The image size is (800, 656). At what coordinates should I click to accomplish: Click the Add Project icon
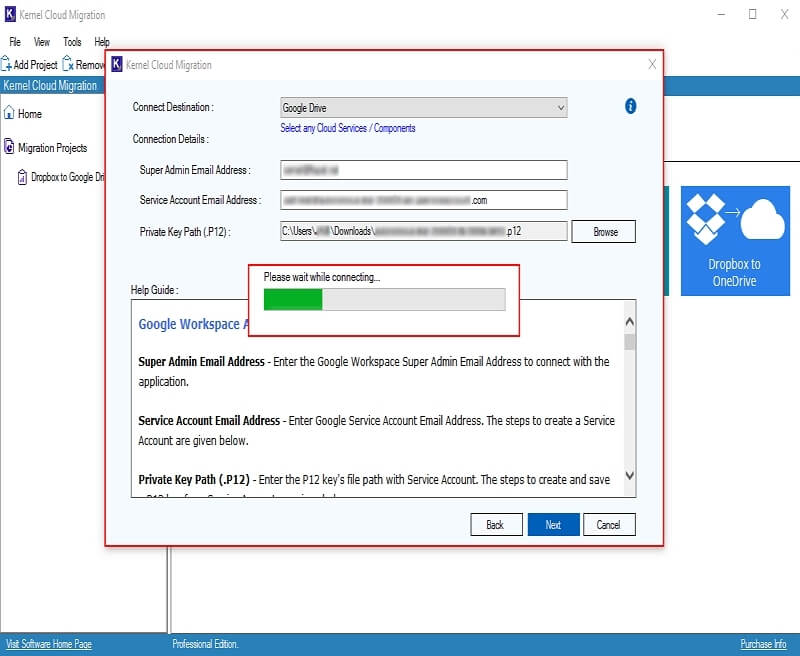6,64
